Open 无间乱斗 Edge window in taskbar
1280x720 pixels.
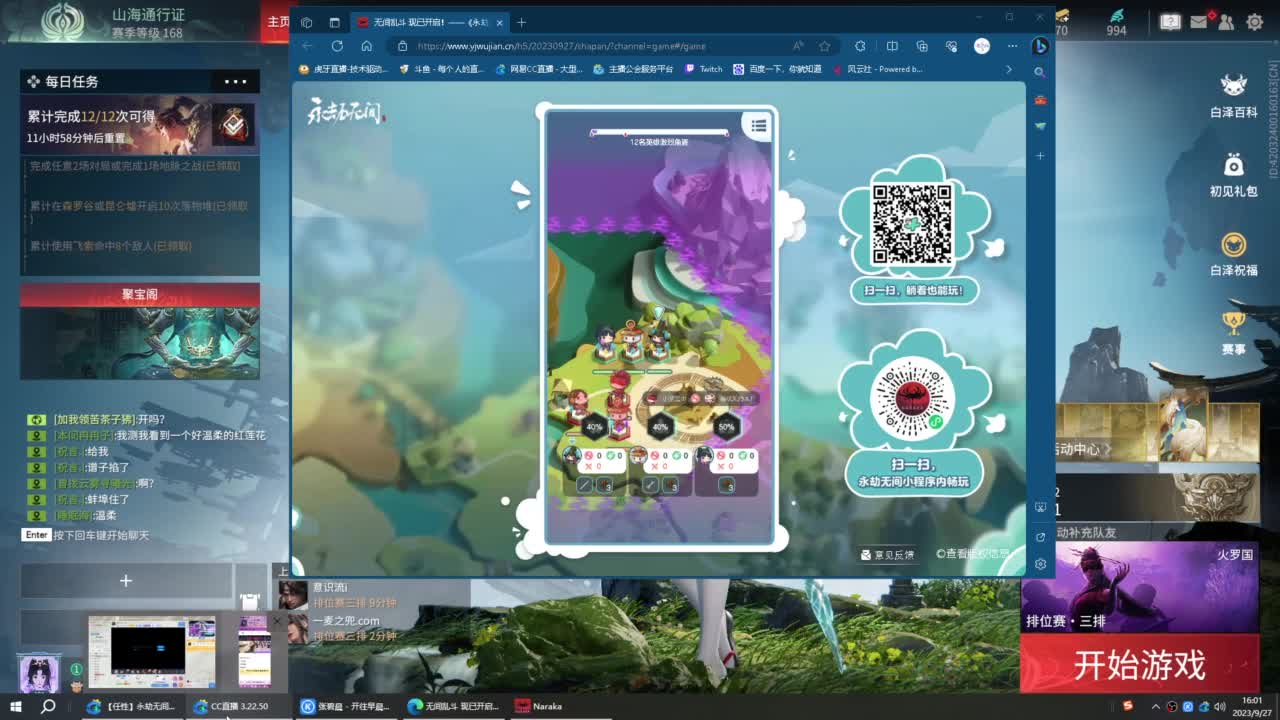[x=453, y=706]
